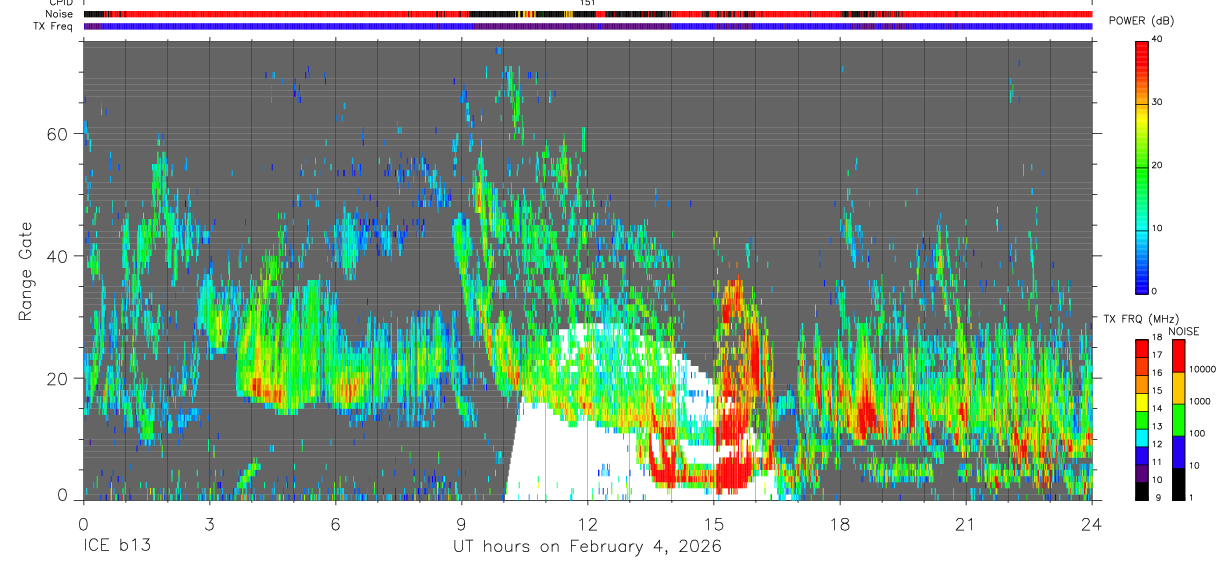Click UT hours axis tick label '18'

[x=839, y=523]
